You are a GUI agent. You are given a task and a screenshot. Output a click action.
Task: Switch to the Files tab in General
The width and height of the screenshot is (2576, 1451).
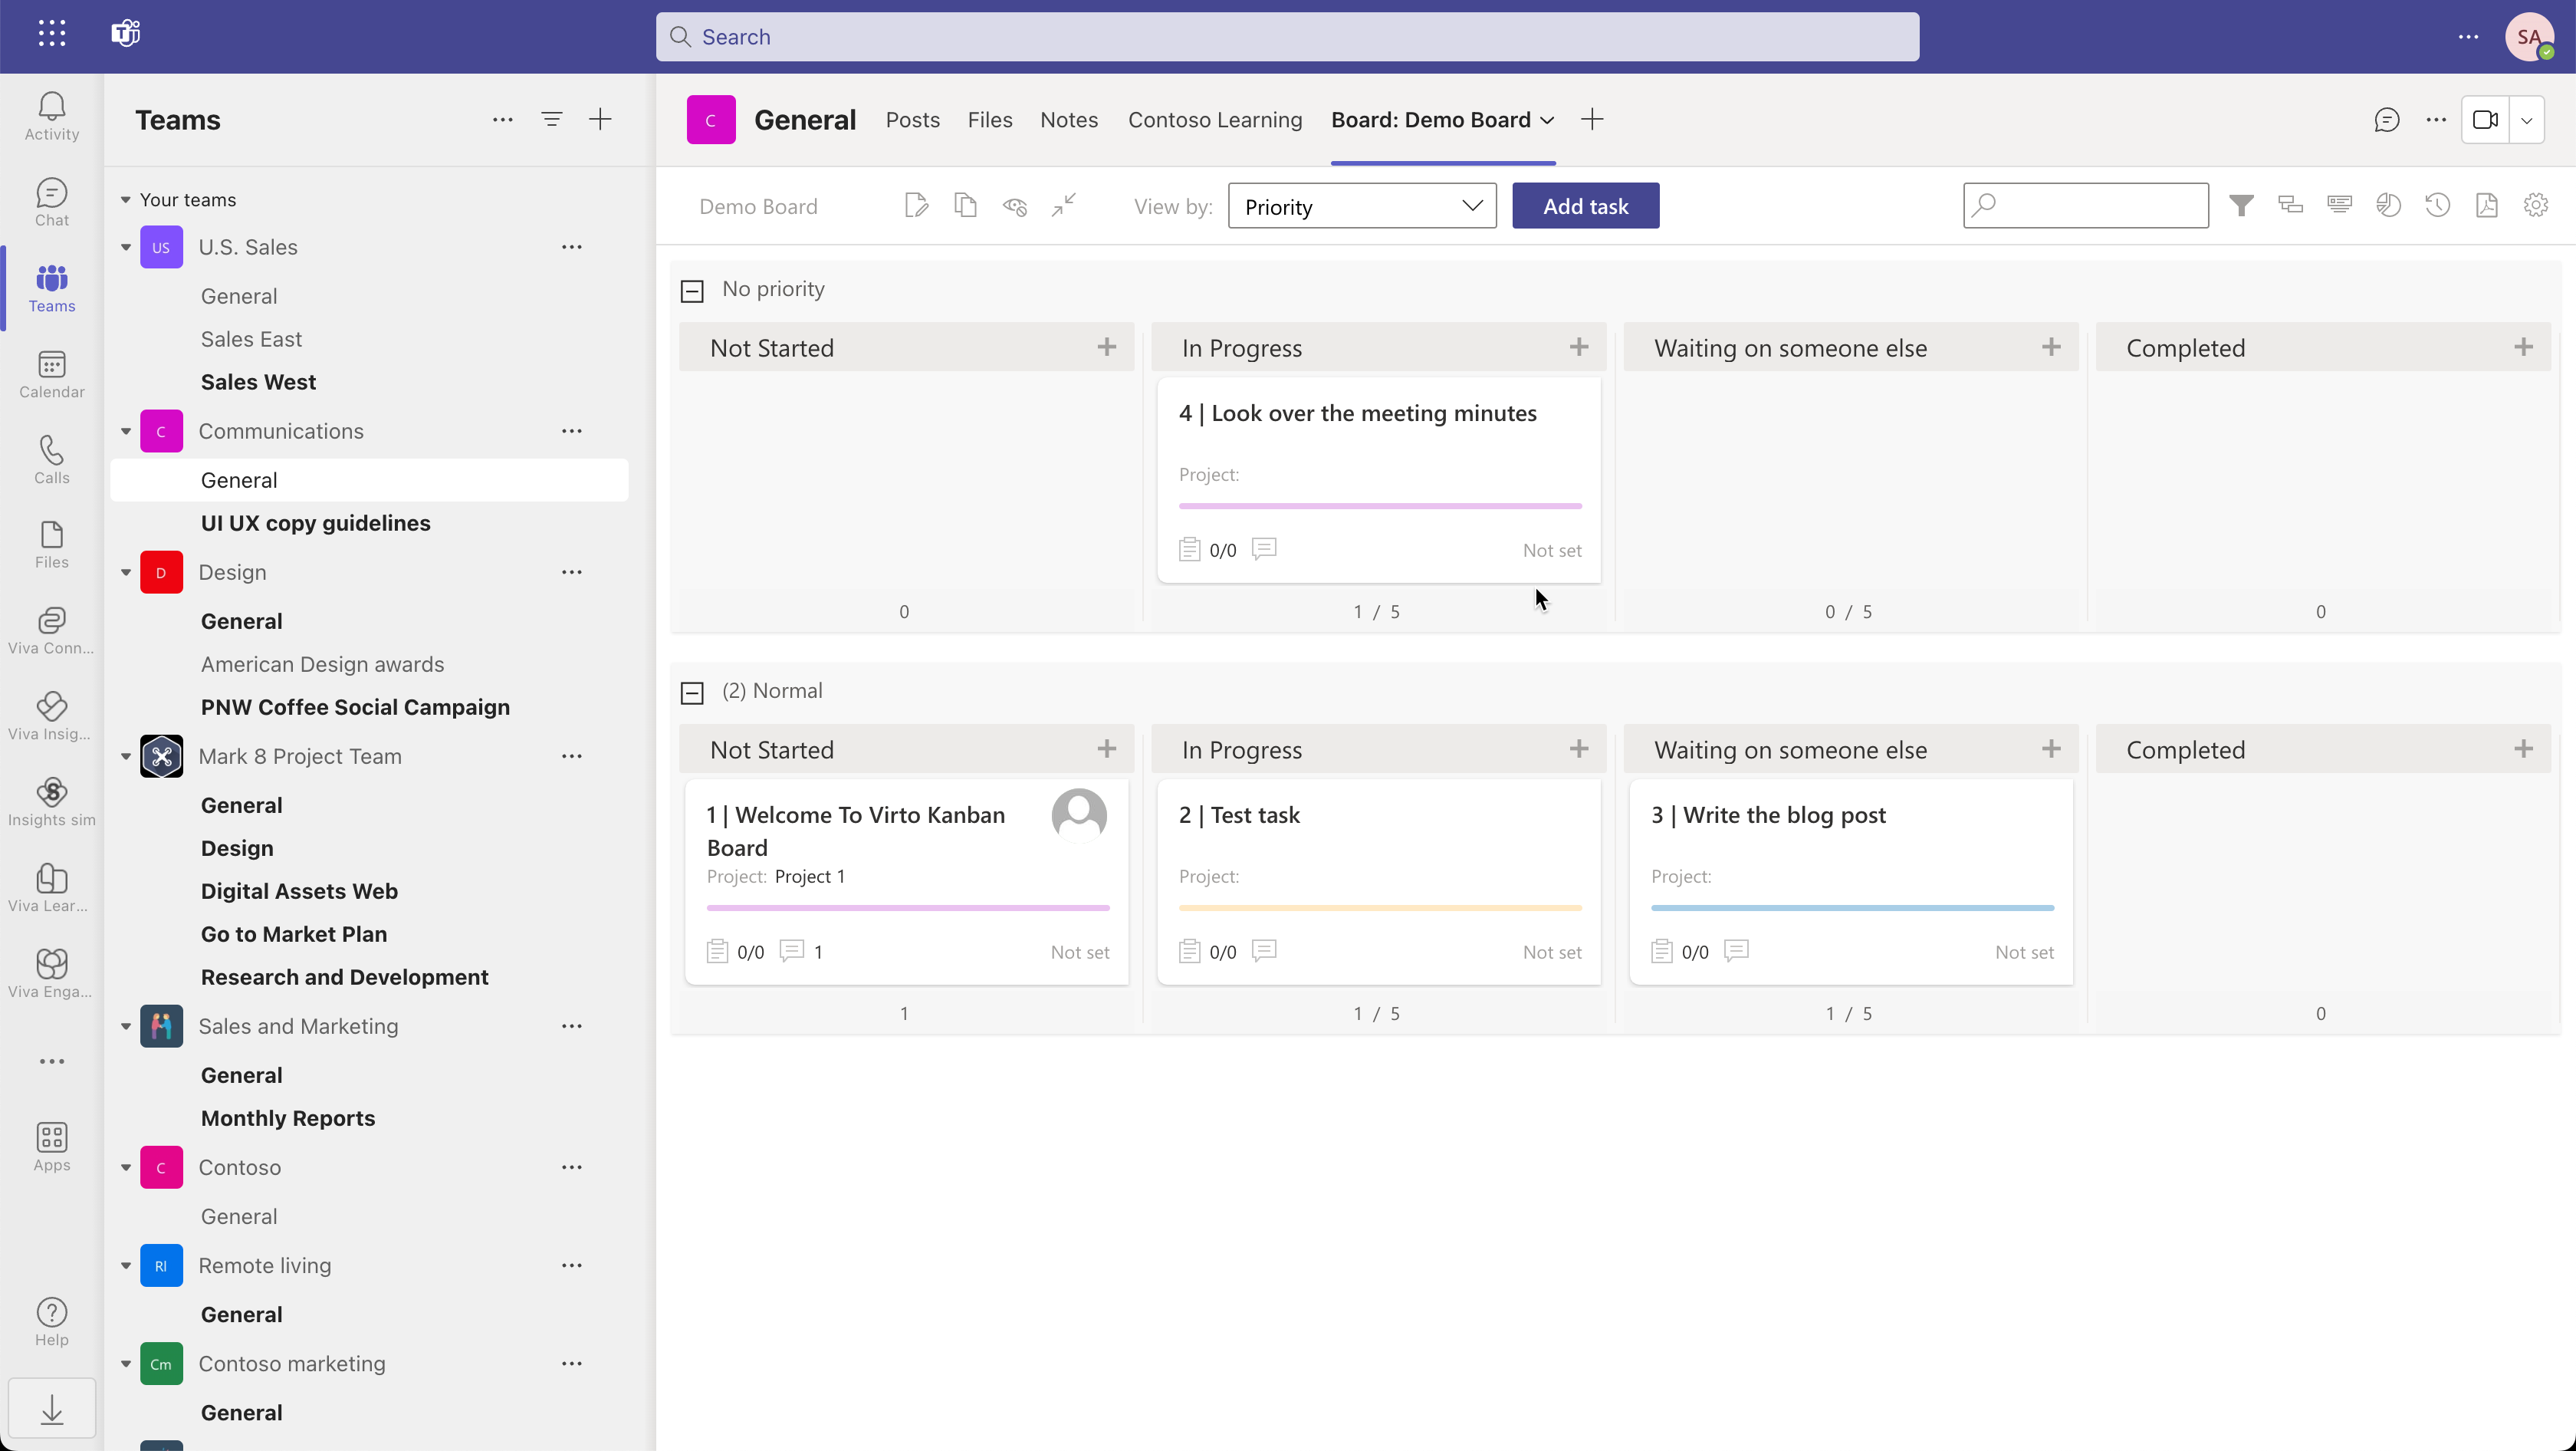[x=990, y=120]
